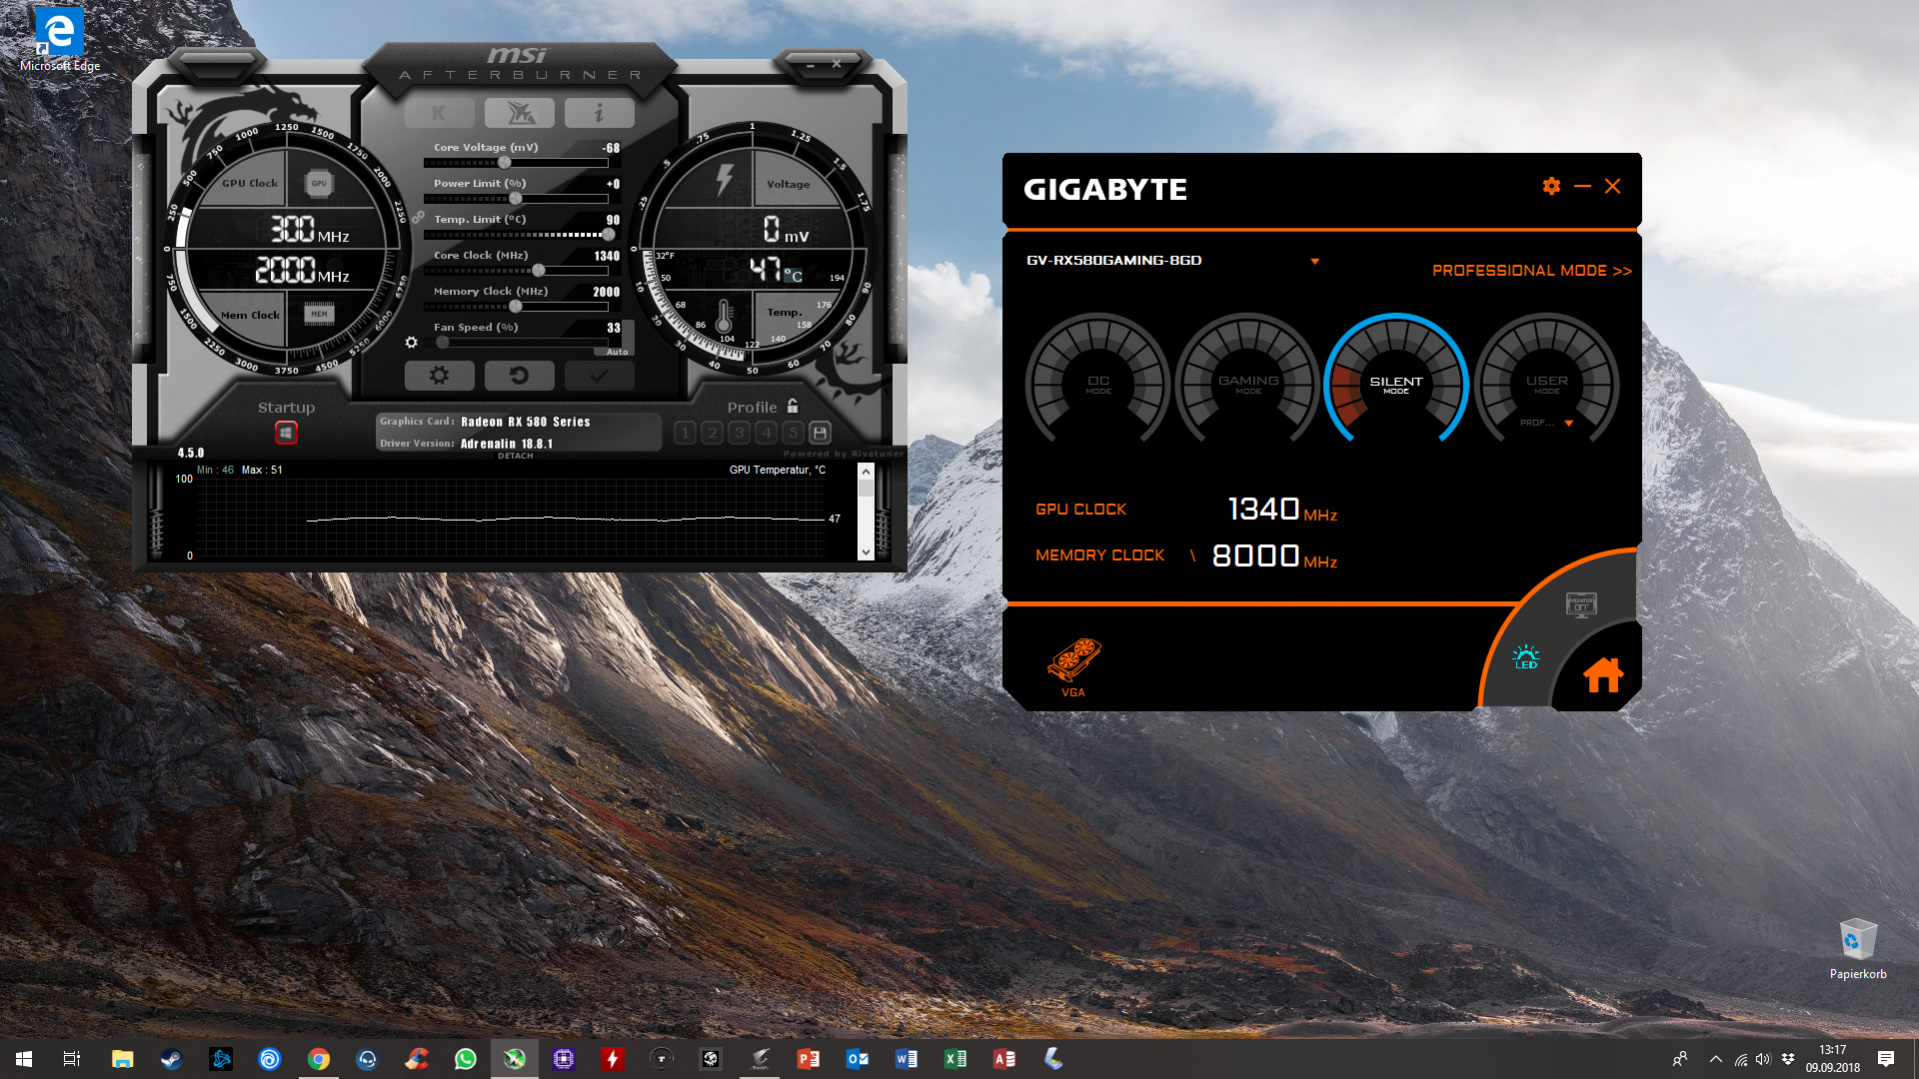Expand the GV-RX580GAMING-8GD card dropdown
The image size is (1919, 1079).
click(1315, 261)
